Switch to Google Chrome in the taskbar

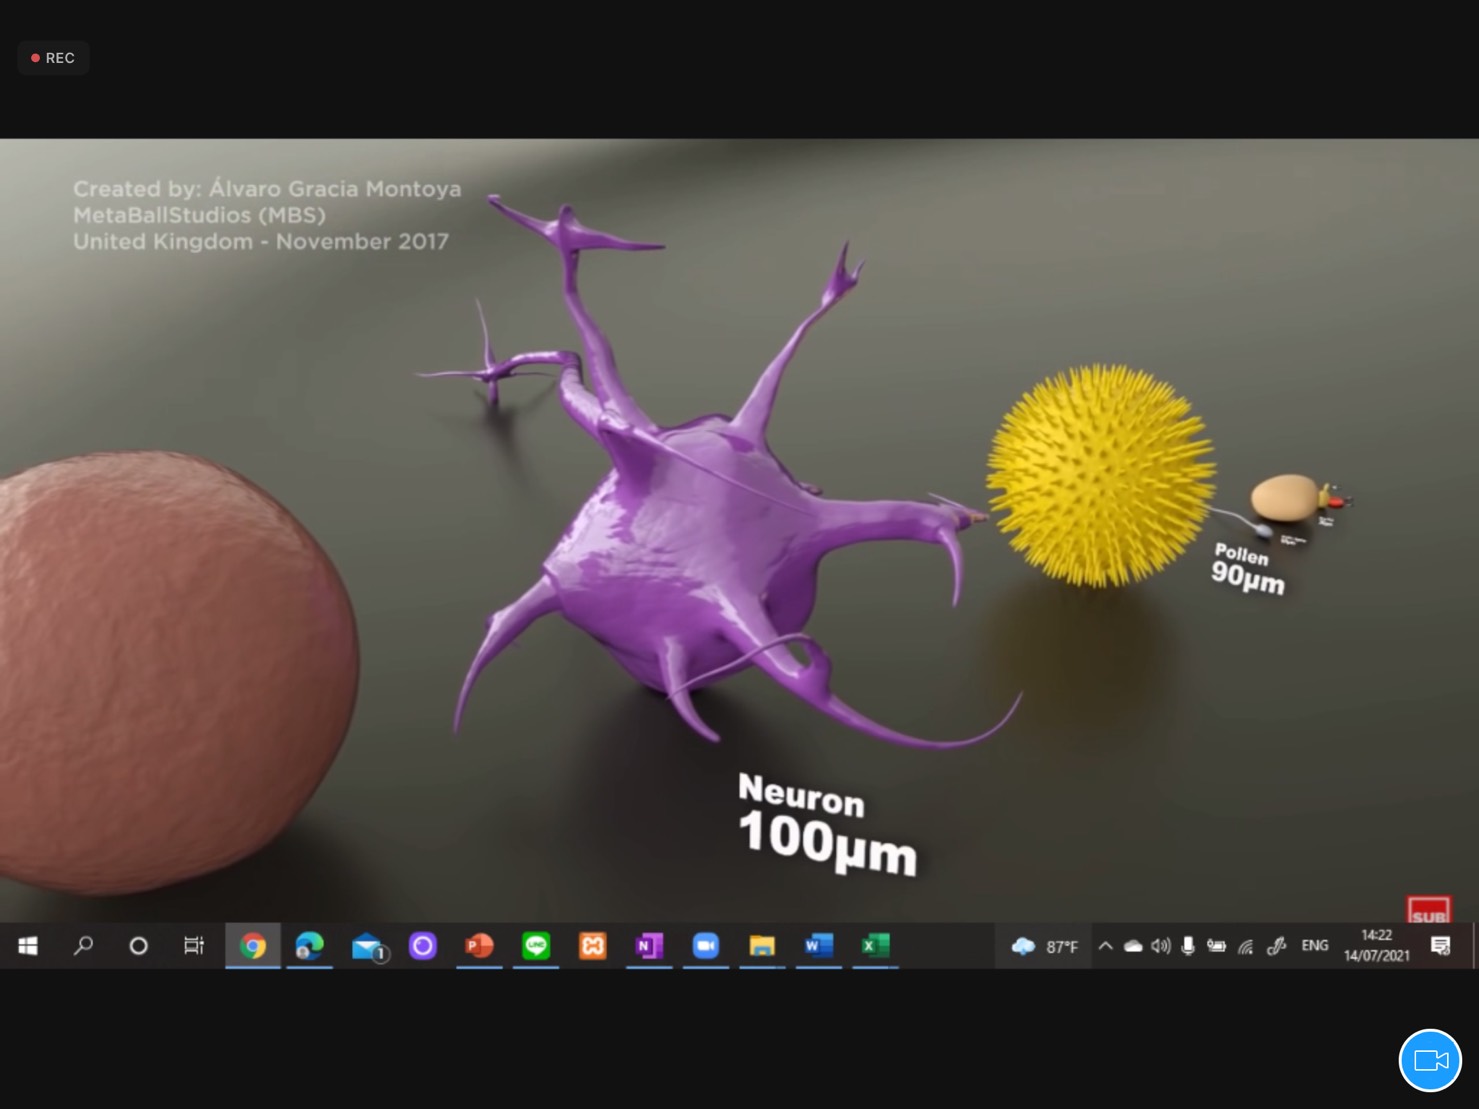click(x=252, y=945)
